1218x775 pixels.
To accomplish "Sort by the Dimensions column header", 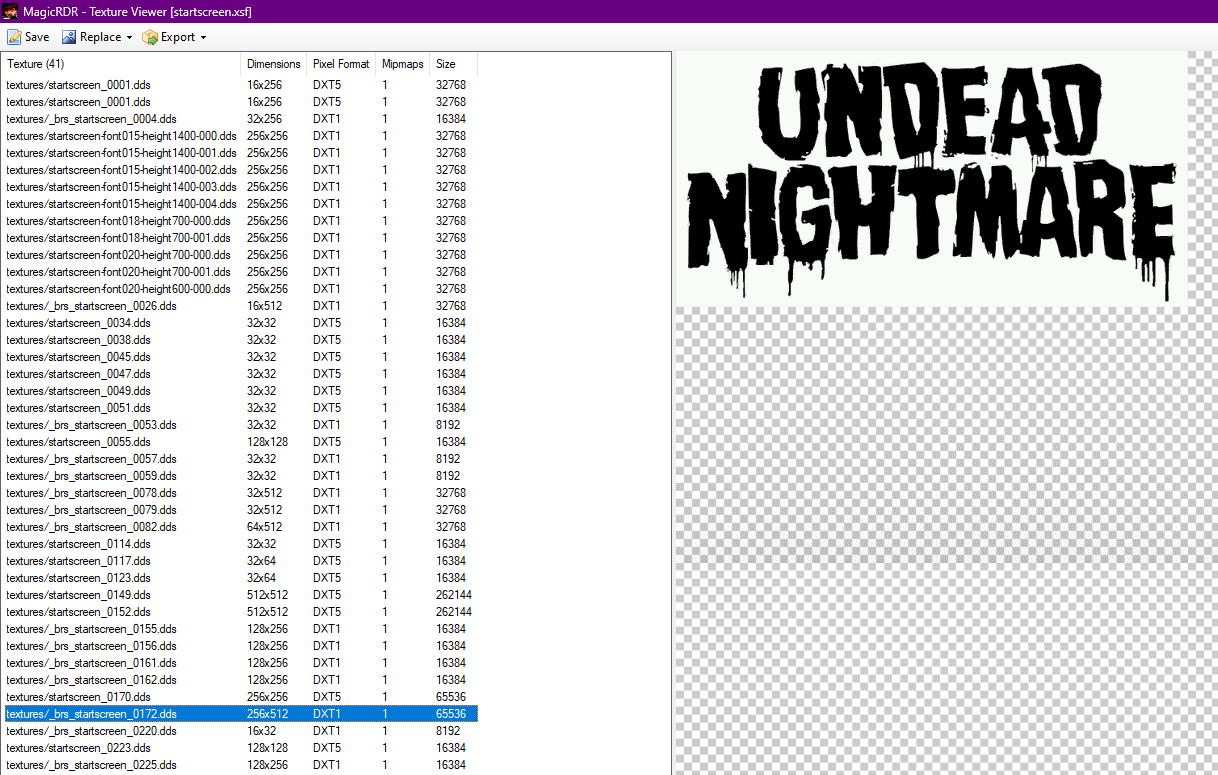I will pos(276,64).
